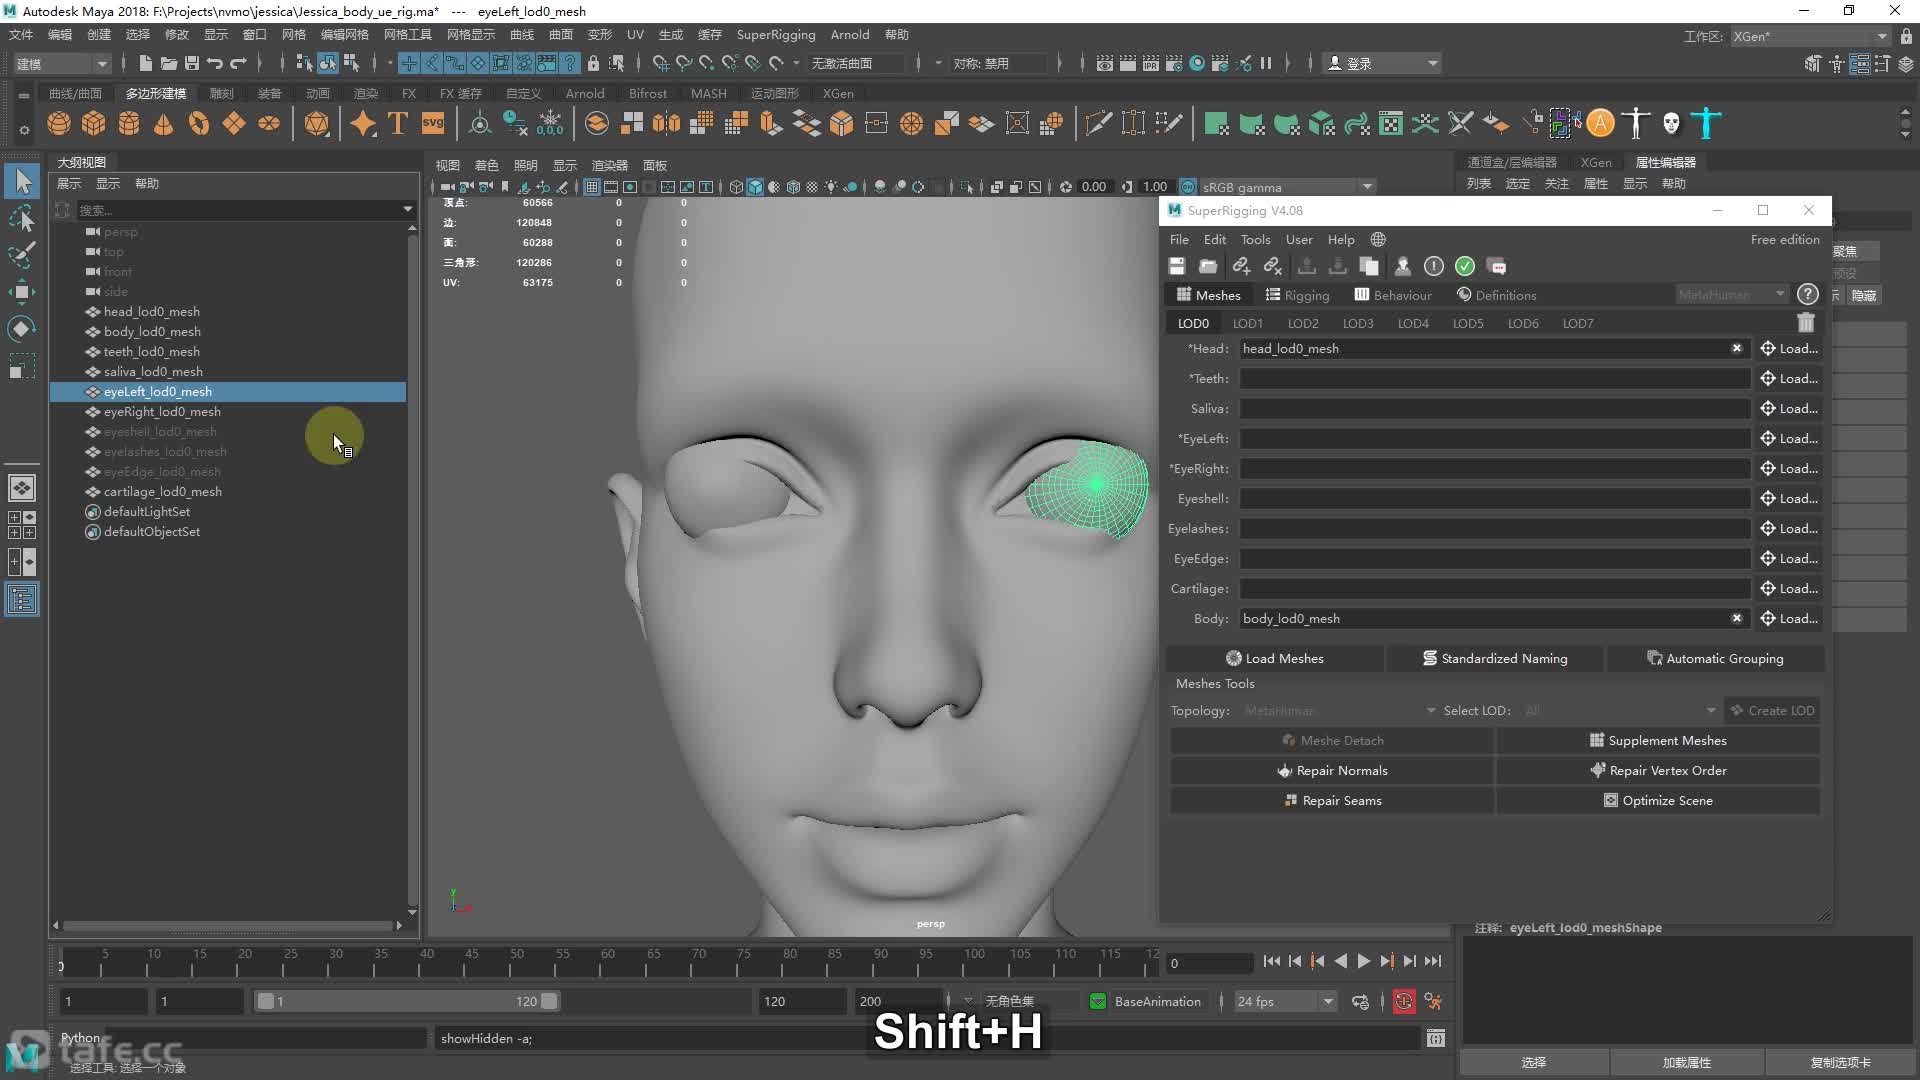This screenshot has width=1920, height=1080.
Task: Click the SuperRigging save file icon
Action: (1177, 266)
